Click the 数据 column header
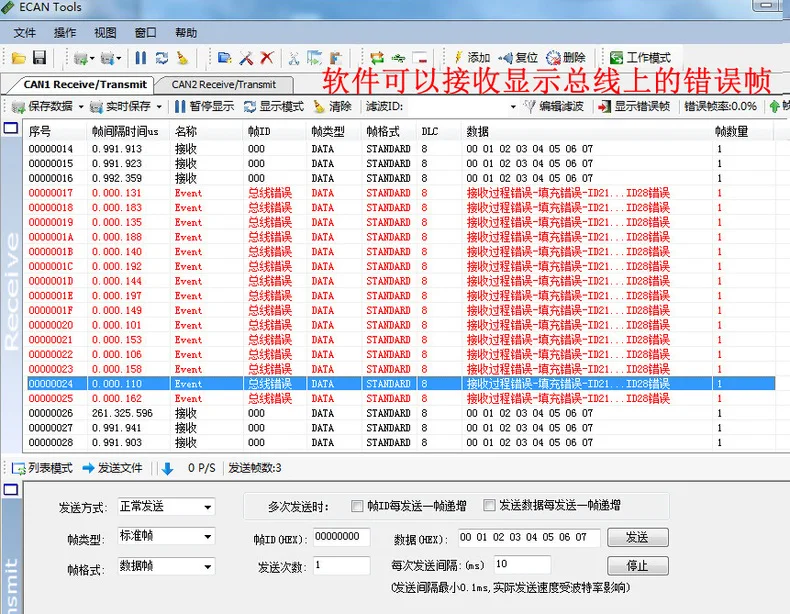The height and width of the screenshot is (614, 790). coord(586,131)
